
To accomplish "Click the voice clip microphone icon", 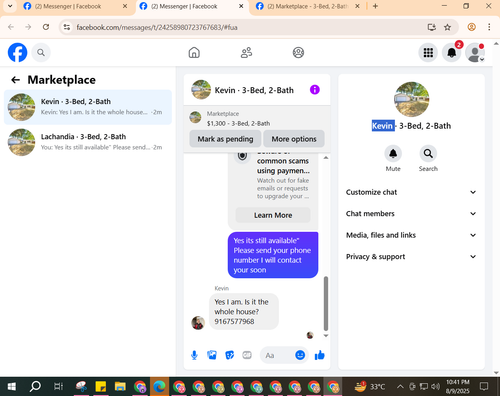I will (194, 355).
